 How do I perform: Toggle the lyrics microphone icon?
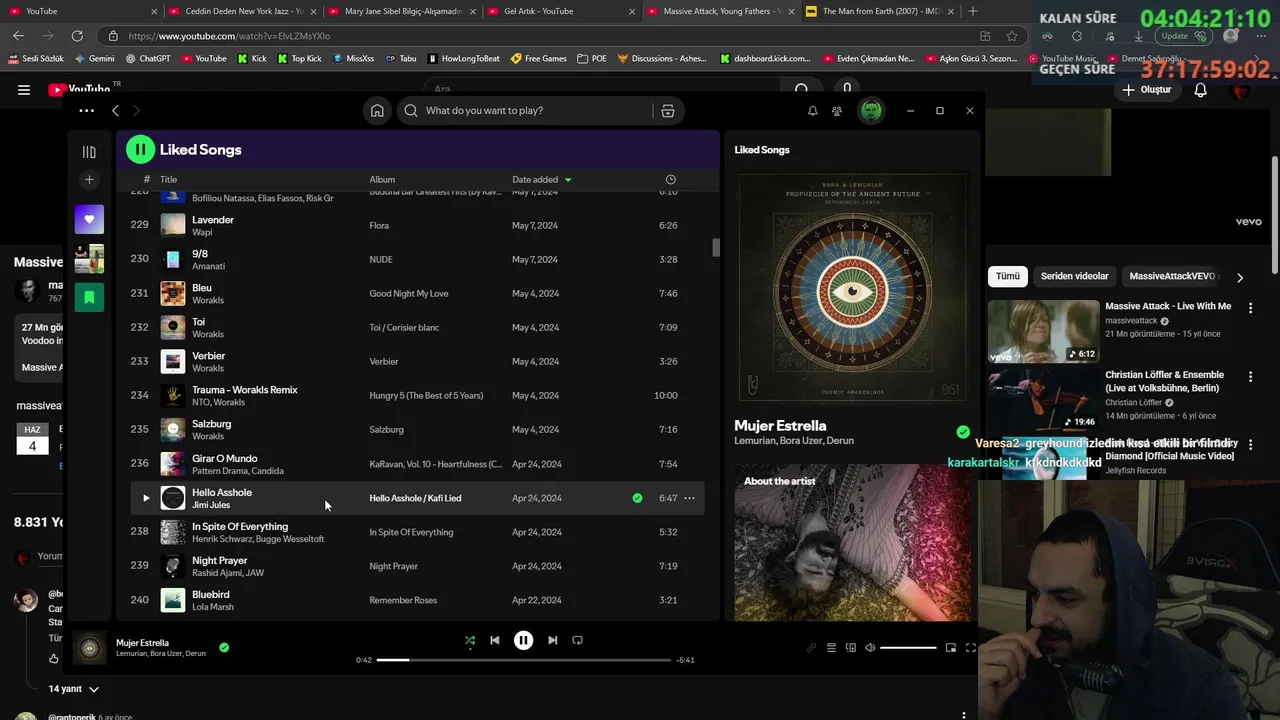811,648
